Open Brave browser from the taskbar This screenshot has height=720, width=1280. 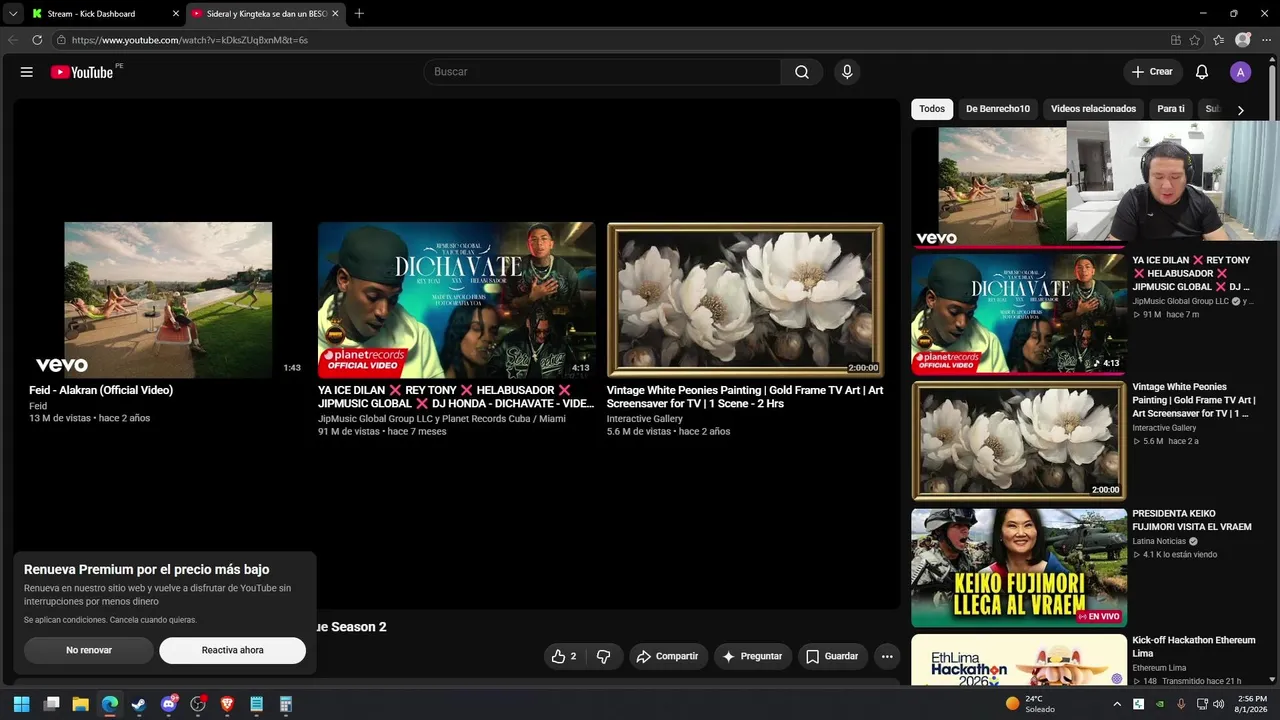click(226, 704)
